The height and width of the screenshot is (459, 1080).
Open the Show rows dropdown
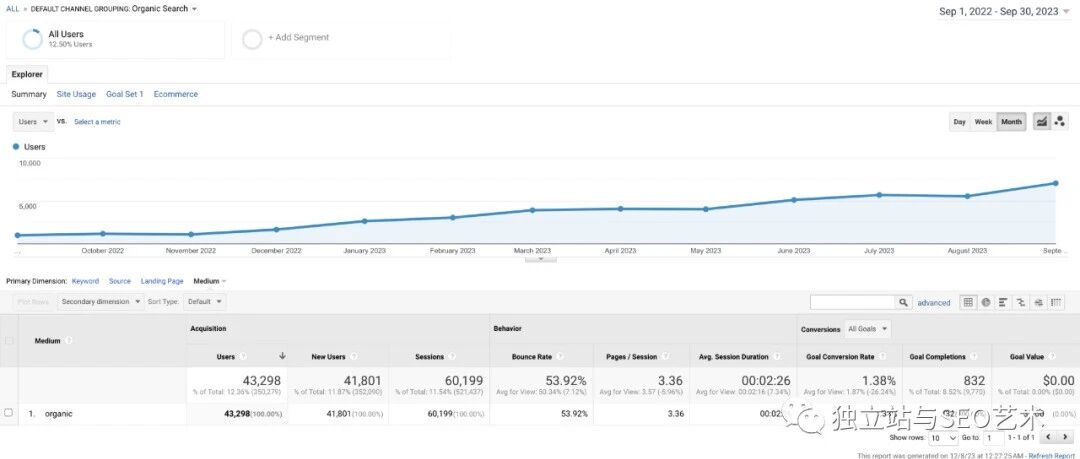[944, 438]
